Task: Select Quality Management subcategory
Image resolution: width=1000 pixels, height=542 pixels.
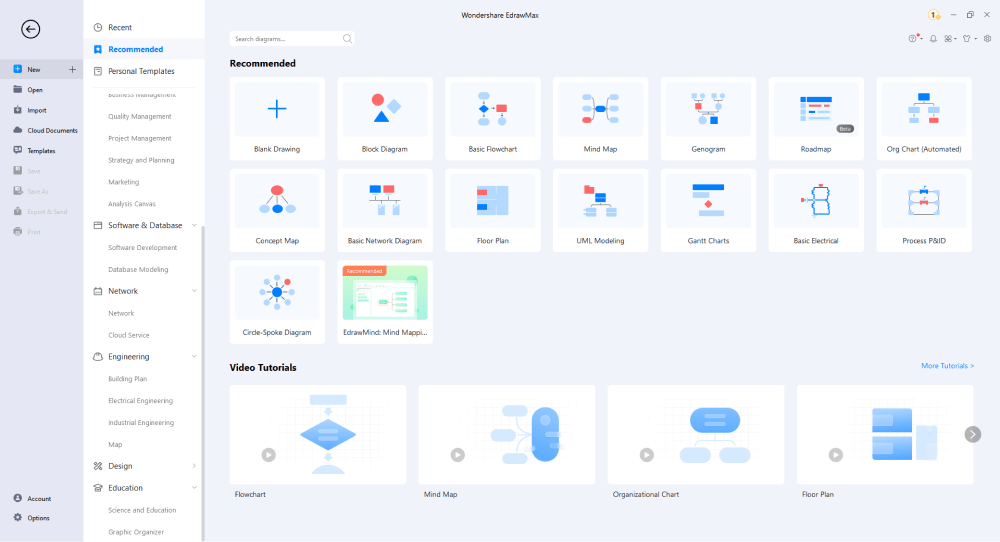Action: pyautogui.click(x=140, y=117)
